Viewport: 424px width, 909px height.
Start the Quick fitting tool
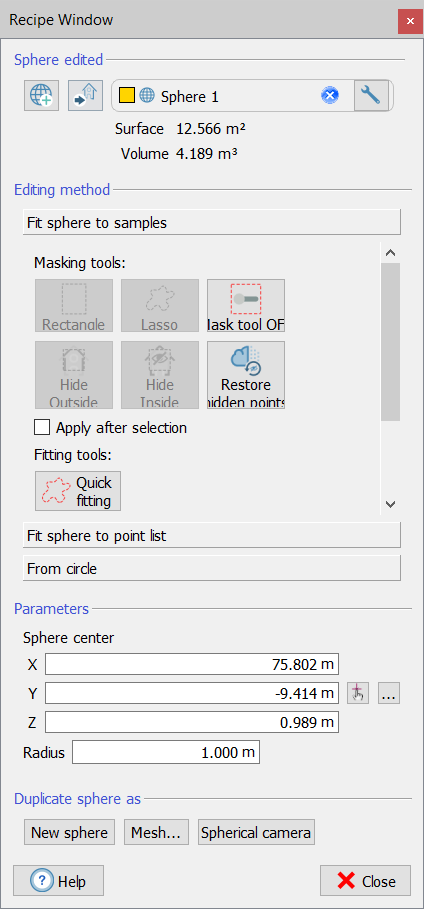coord(78,490)
